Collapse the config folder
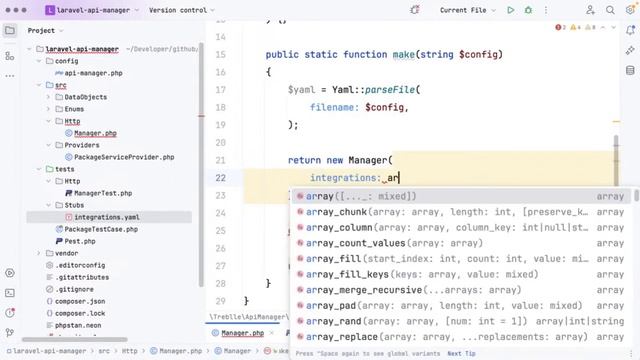The width and height of the screenshot is (640, 360). (x=39, y=61)
